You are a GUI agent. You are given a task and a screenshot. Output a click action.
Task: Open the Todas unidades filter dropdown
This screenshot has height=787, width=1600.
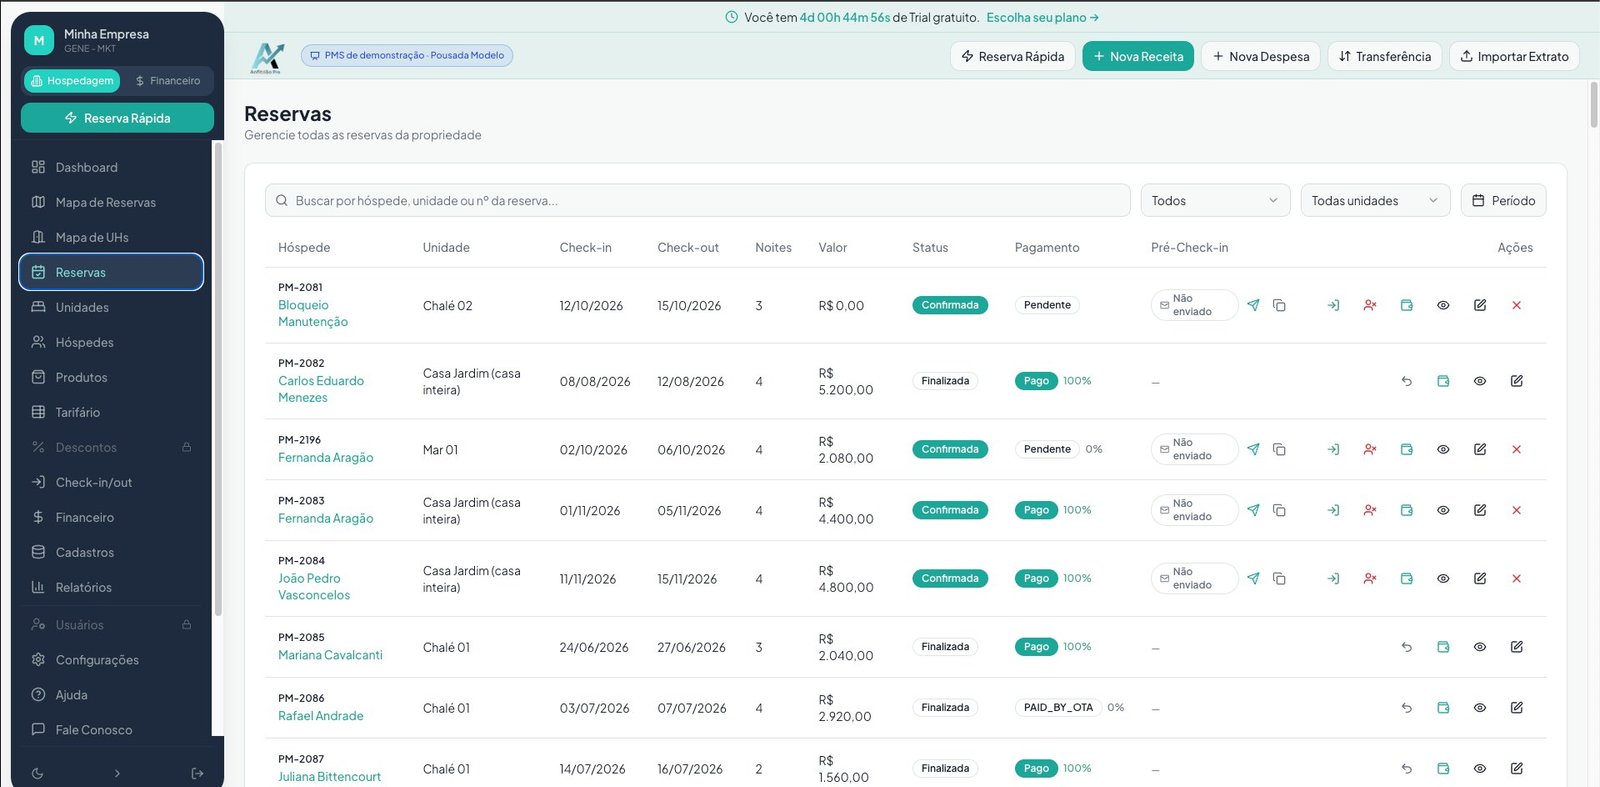click(1375, 200)
